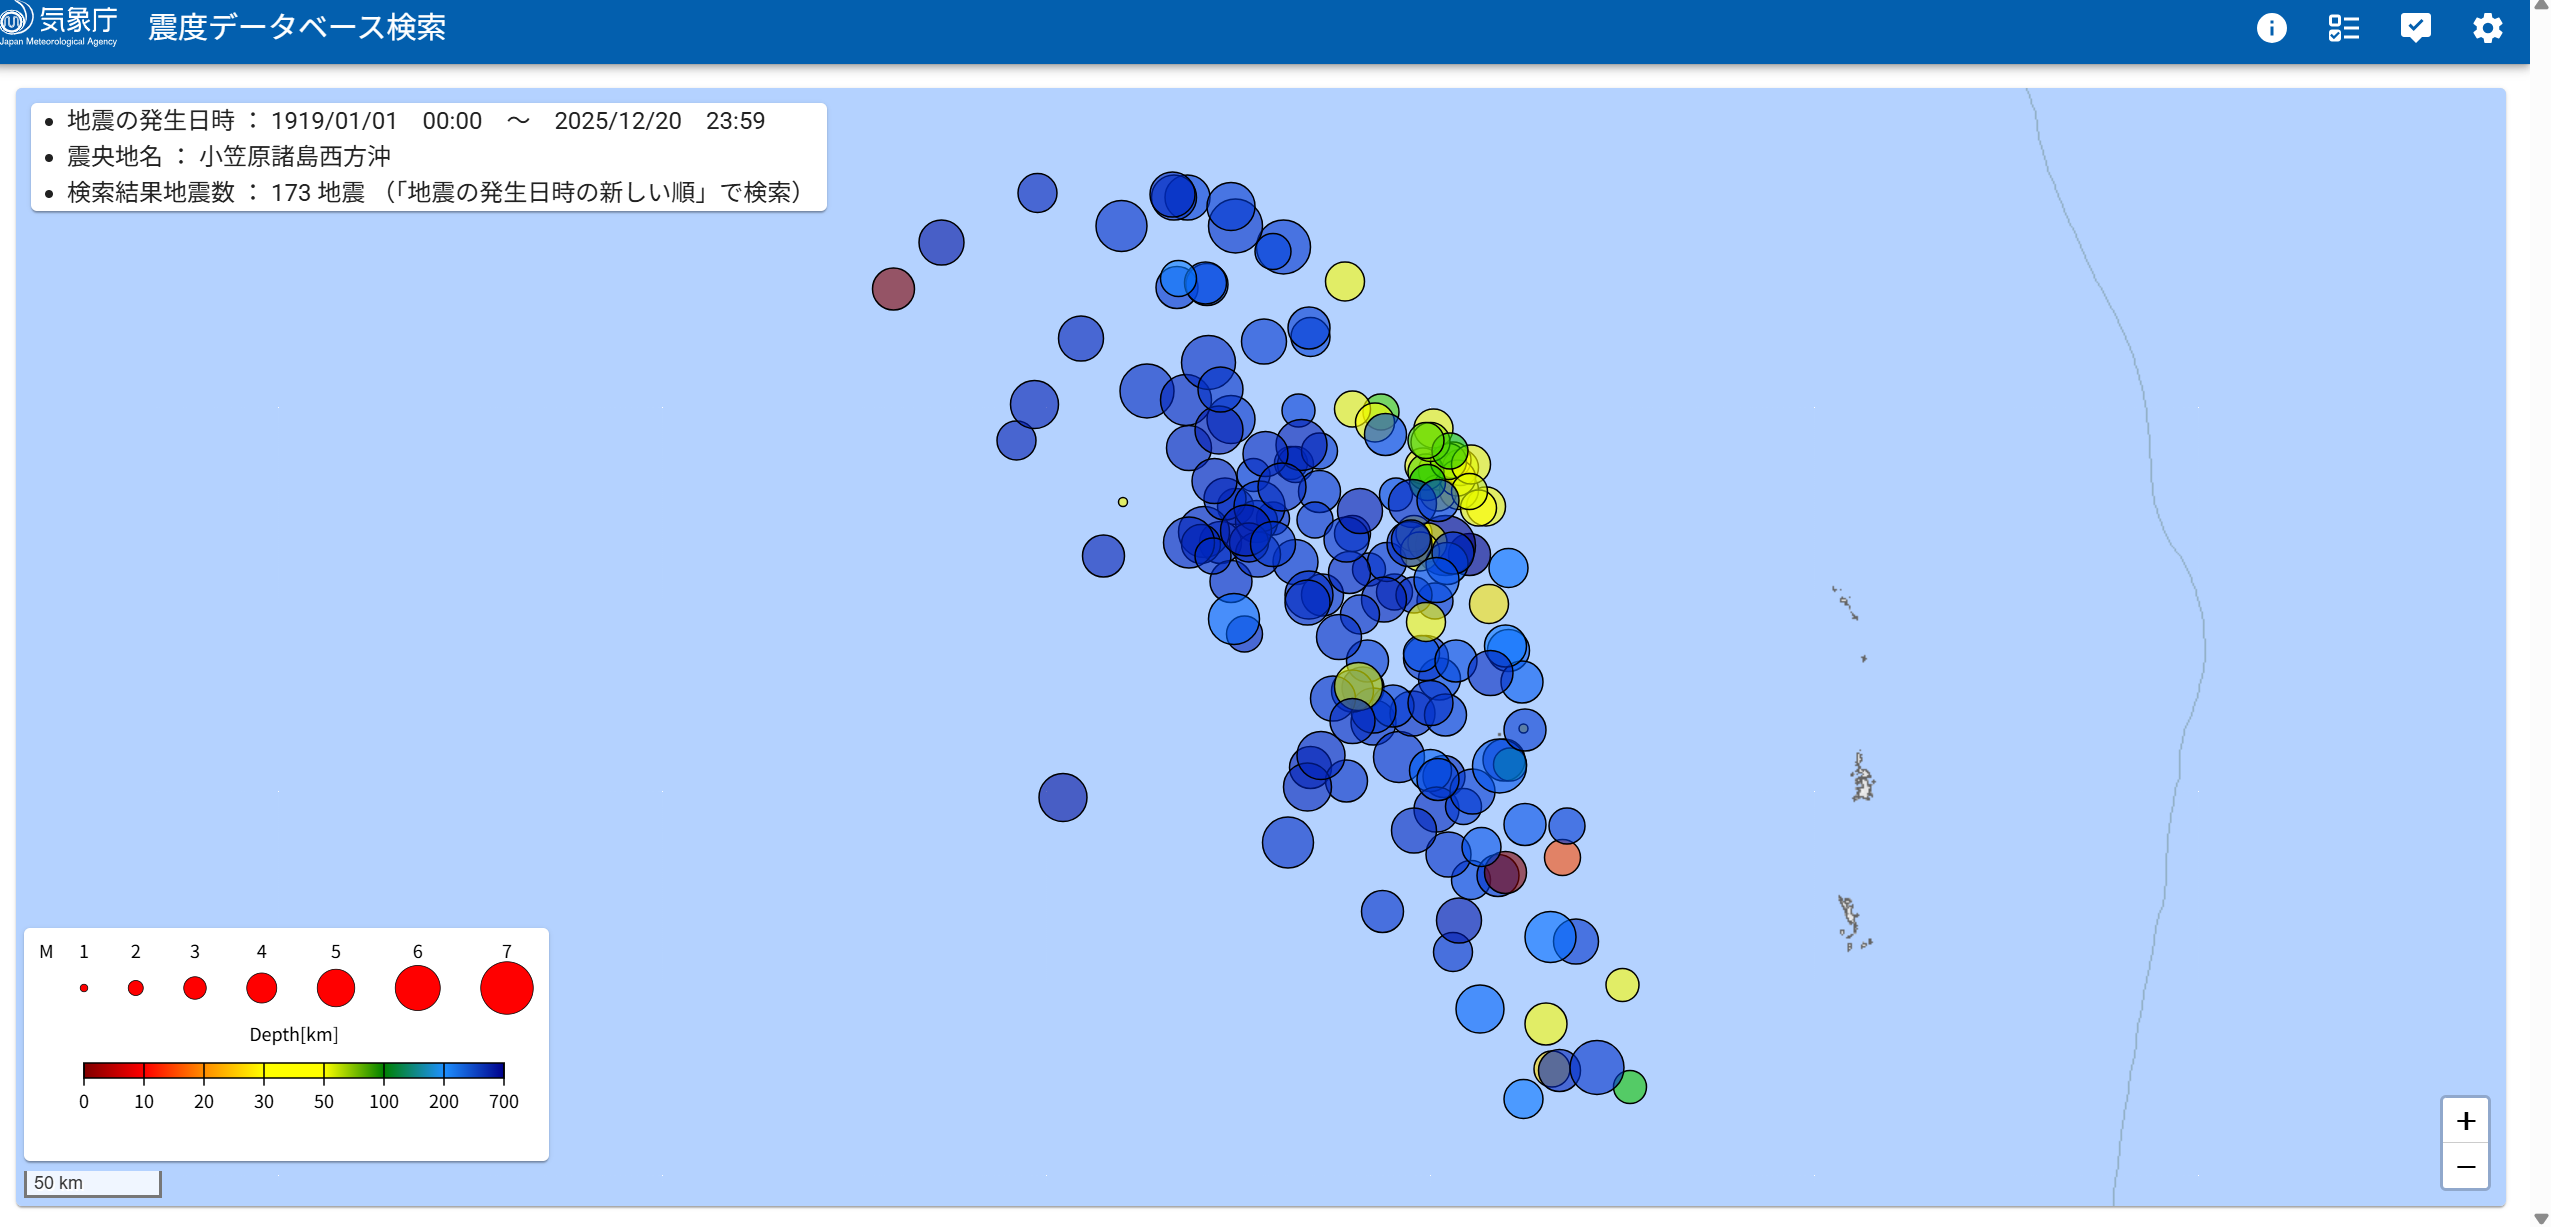Click the 震度データベース検索 page title
Screen dimensions: 2551x1227
296,27
